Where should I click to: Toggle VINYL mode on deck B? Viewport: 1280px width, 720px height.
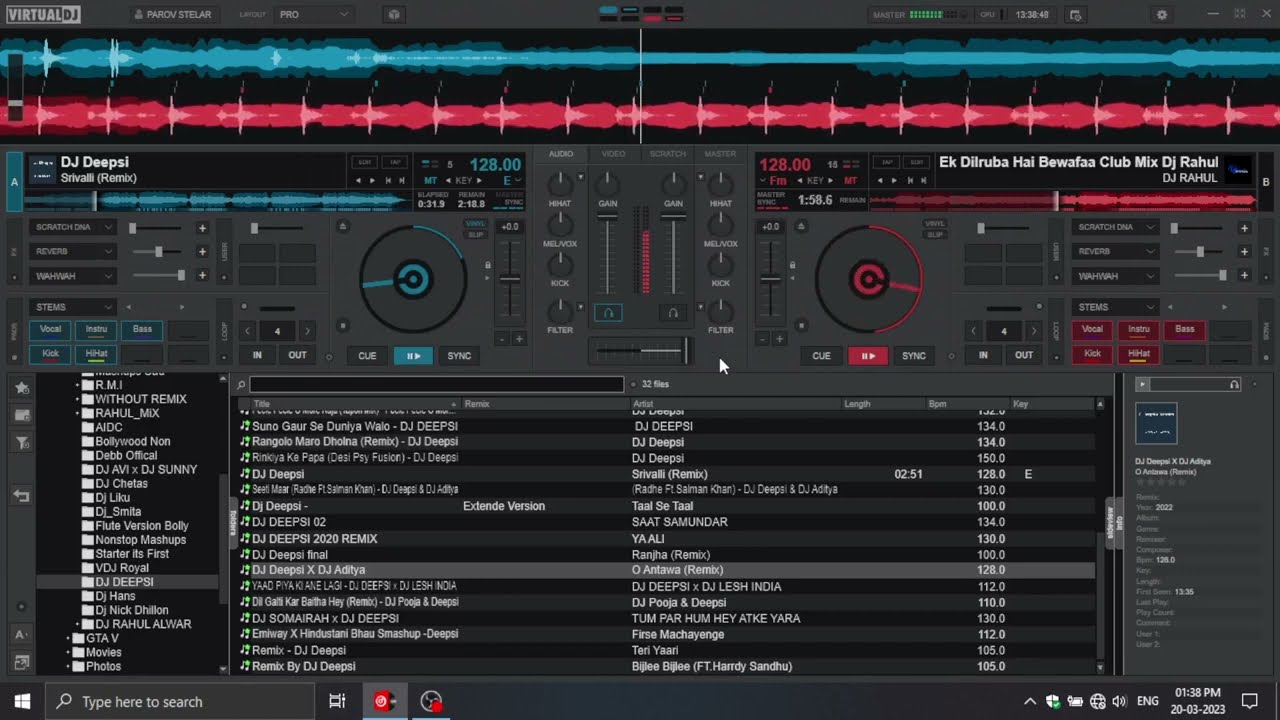[935, 224]
